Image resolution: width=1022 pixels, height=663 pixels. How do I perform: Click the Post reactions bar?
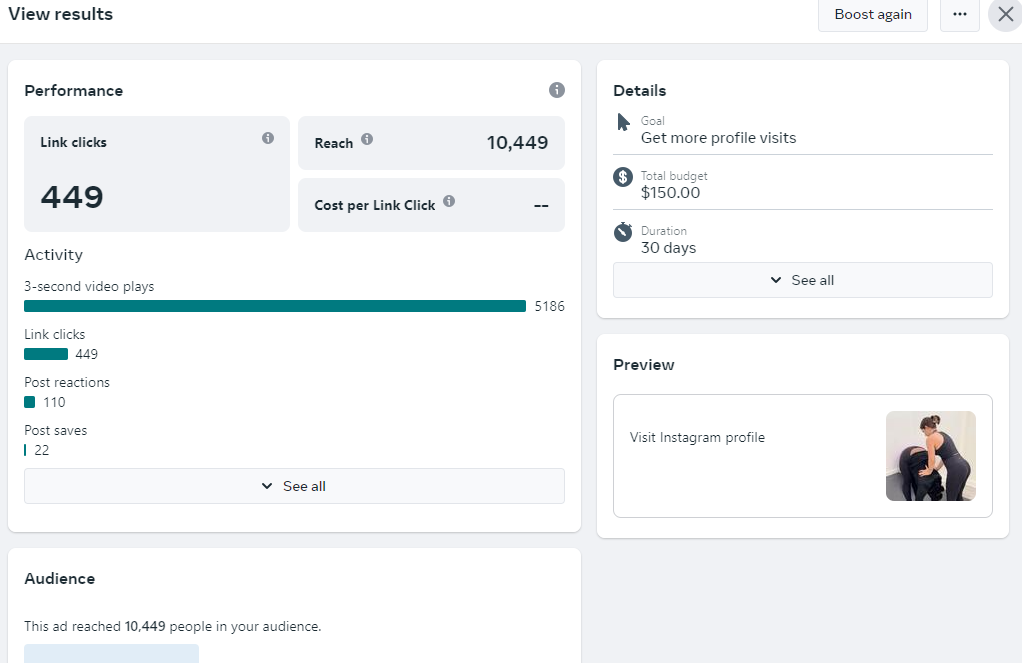pyautogui.click(x=30, y=402)
